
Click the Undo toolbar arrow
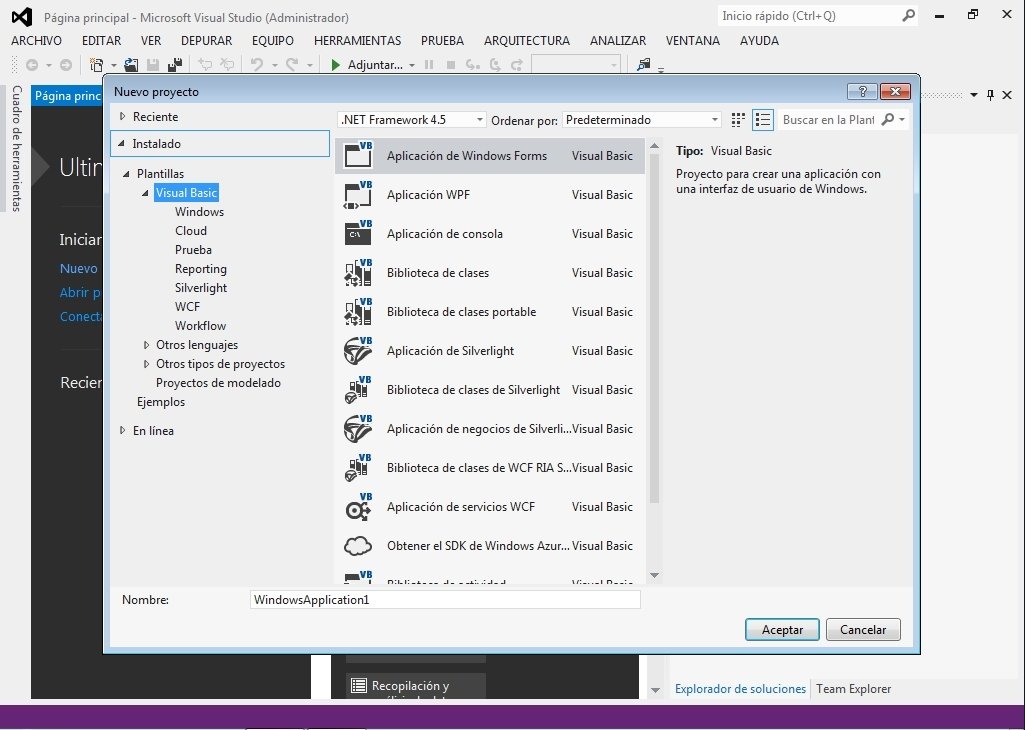click(257, 65)
